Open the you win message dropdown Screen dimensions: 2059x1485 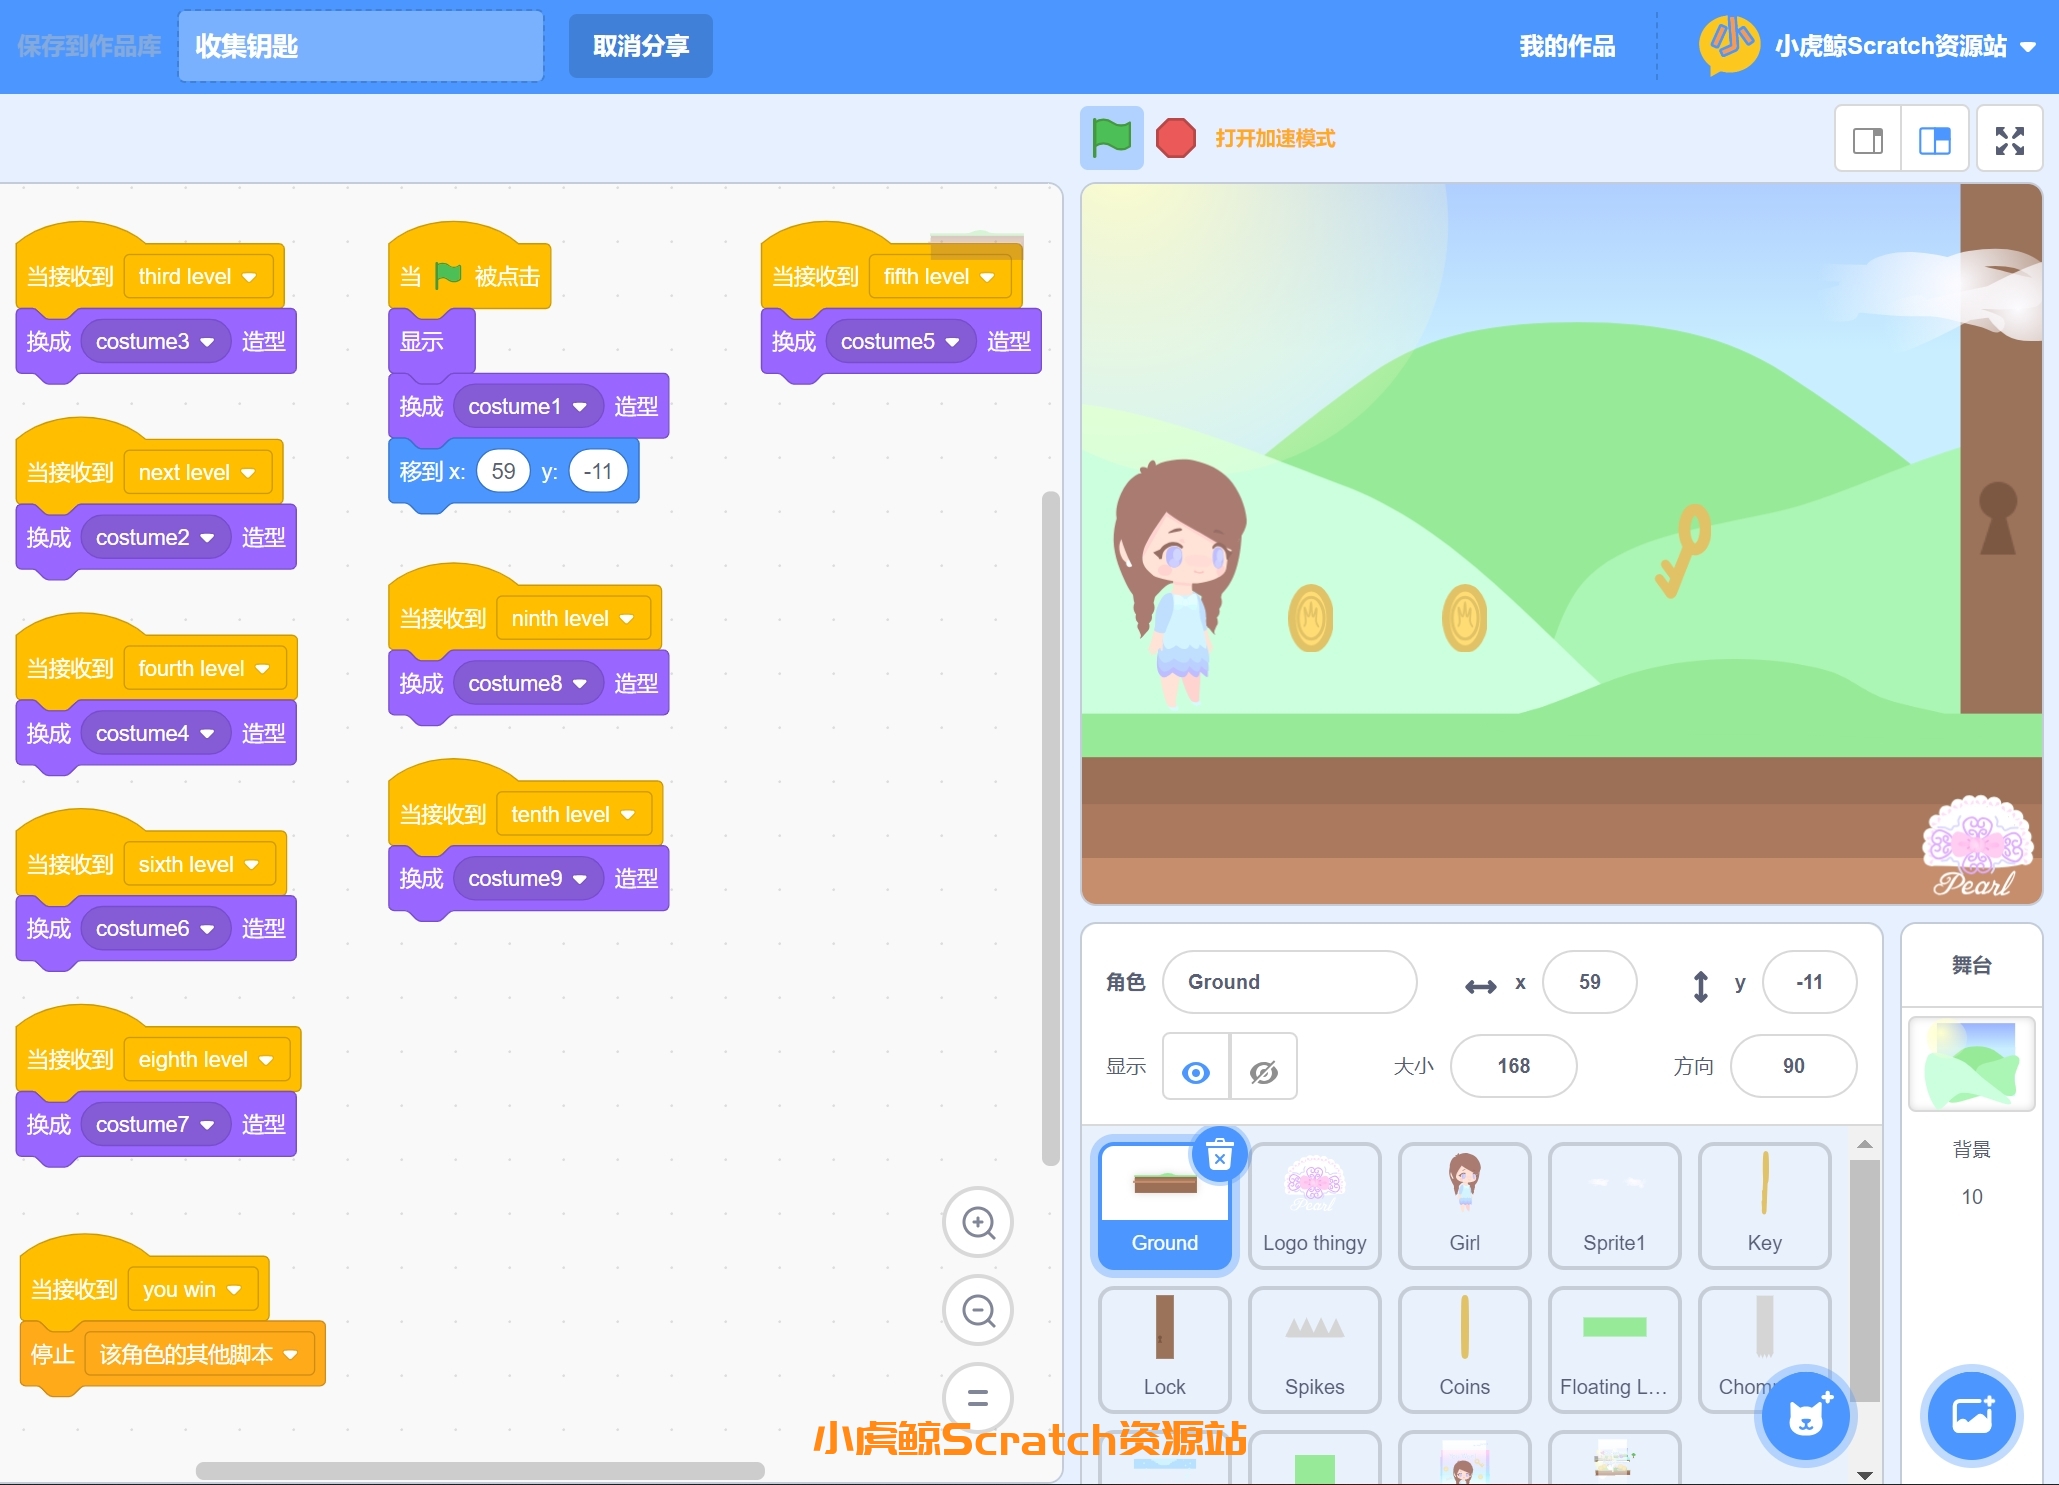point(192,1289)
